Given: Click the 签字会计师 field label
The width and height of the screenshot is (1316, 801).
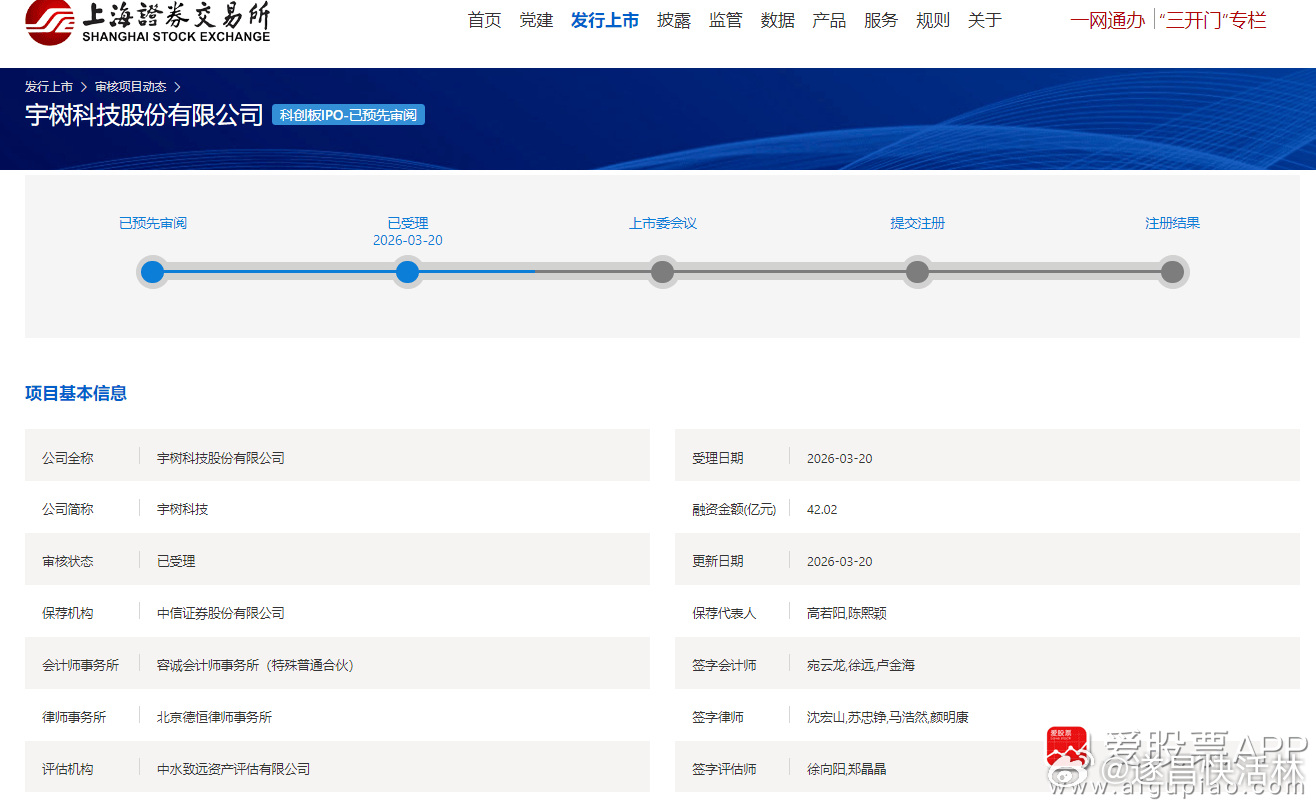Looking at the screenshot, I should click(724, 665).
